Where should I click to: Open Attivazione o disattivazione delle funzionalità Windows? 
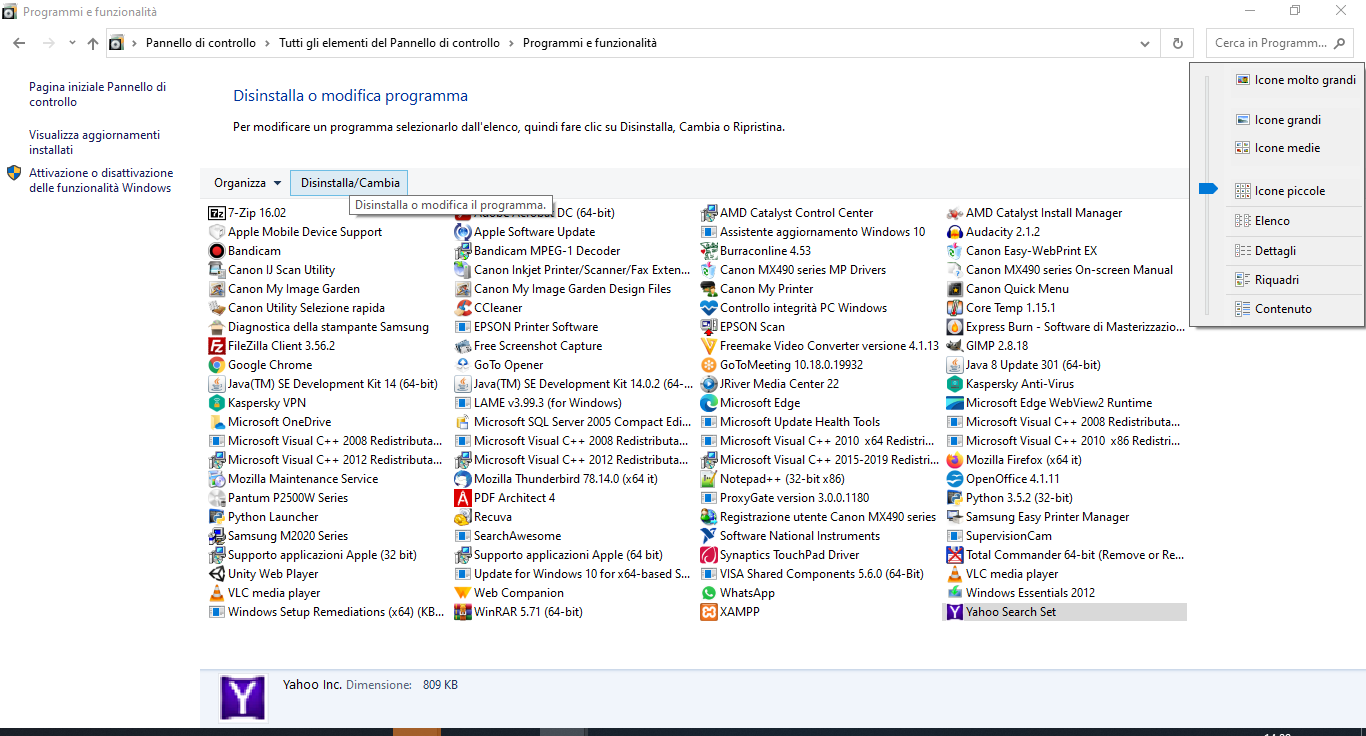coord(101,180)
